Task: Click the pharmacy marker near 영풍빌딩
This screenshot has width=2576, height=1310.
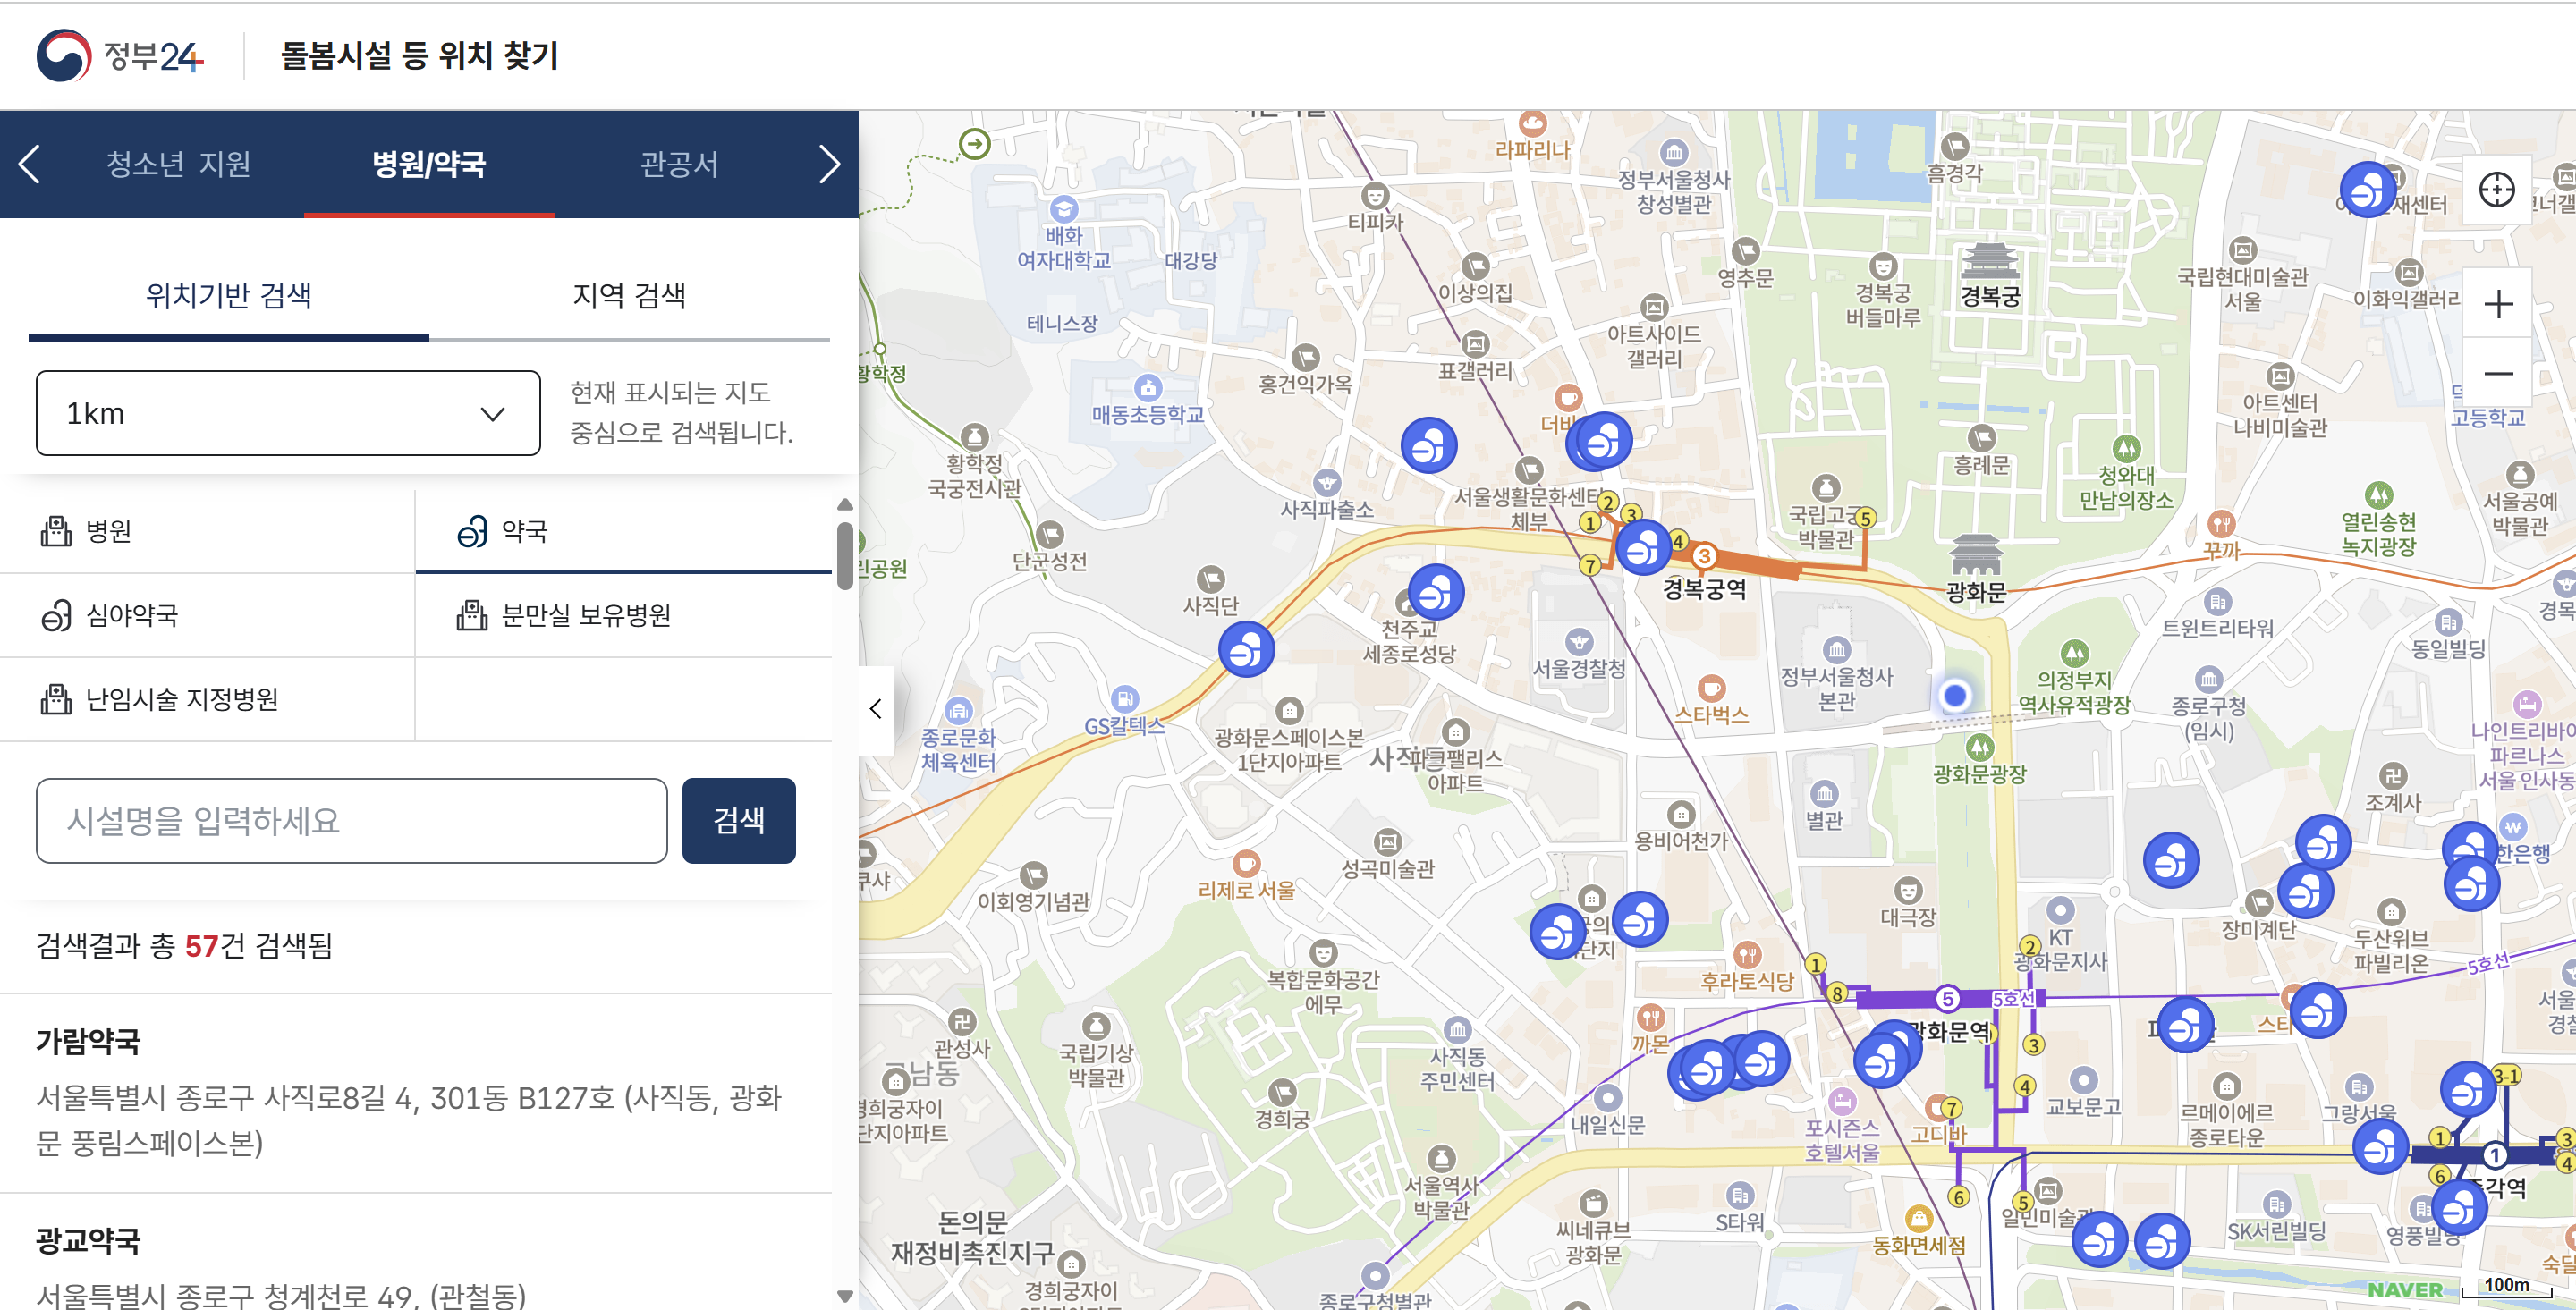Action: pyautogui.click(x=2459, y=1207)
